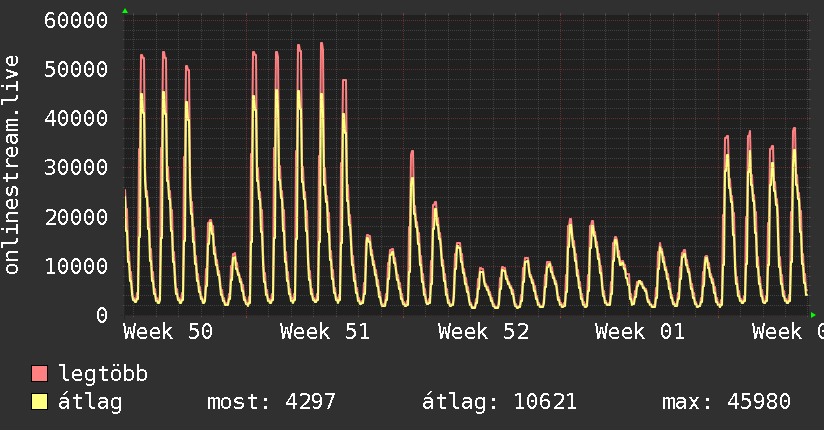
Task: Click the onlinestream.live vertical axis title
Action: [x=12, y=165]
